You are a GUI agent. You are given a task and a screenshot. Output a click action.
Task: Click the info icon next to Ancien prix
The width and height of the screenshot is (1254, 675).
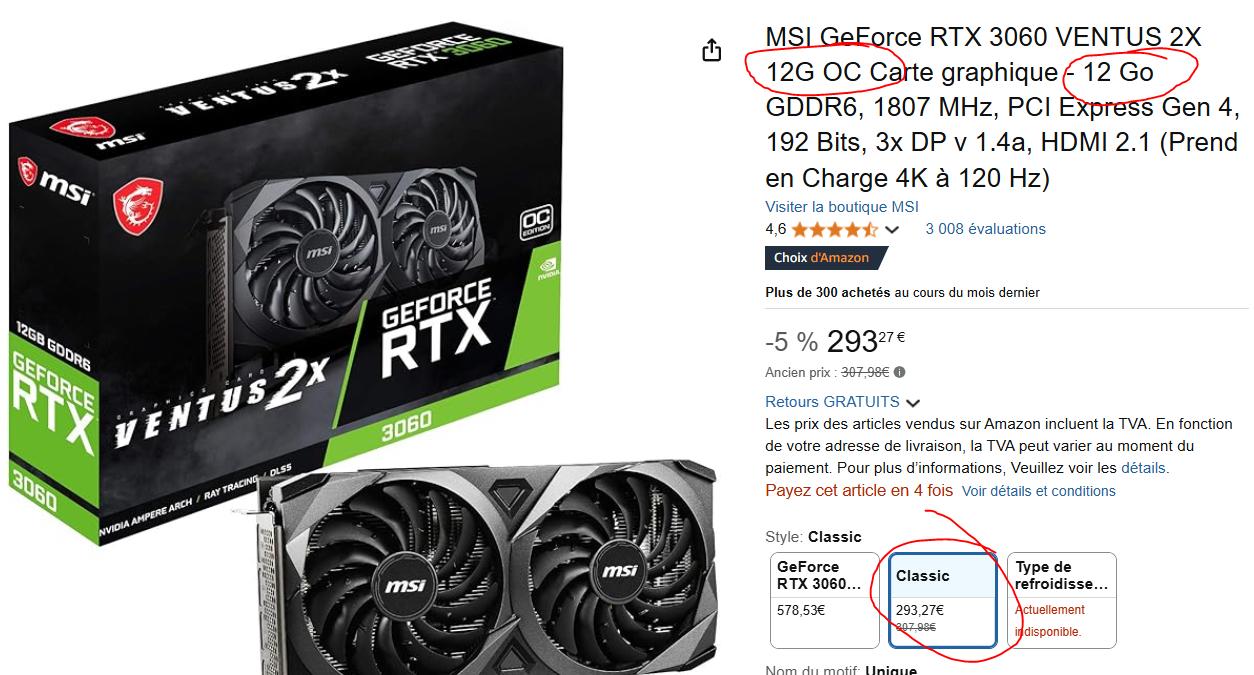coord(900,372)
